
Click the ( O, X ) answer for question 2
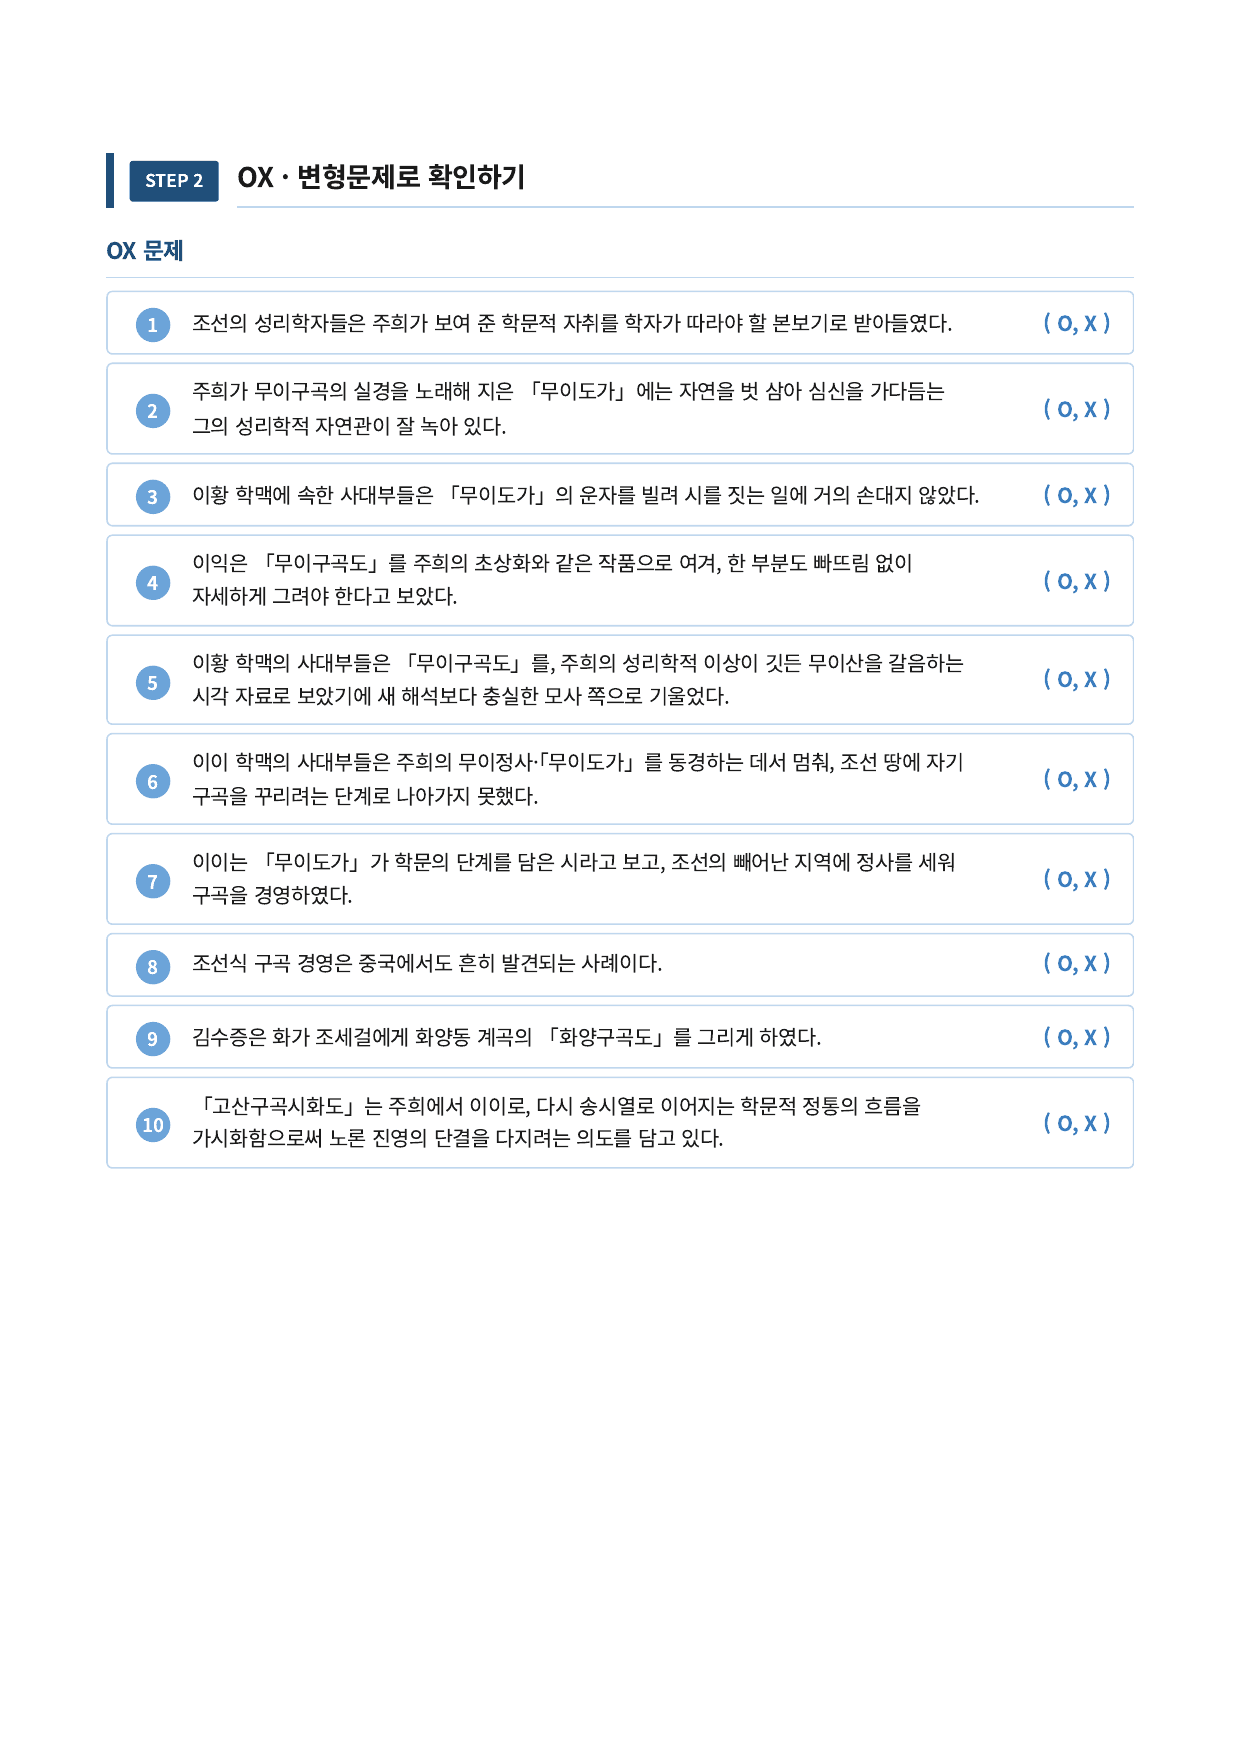(1077, 409)
